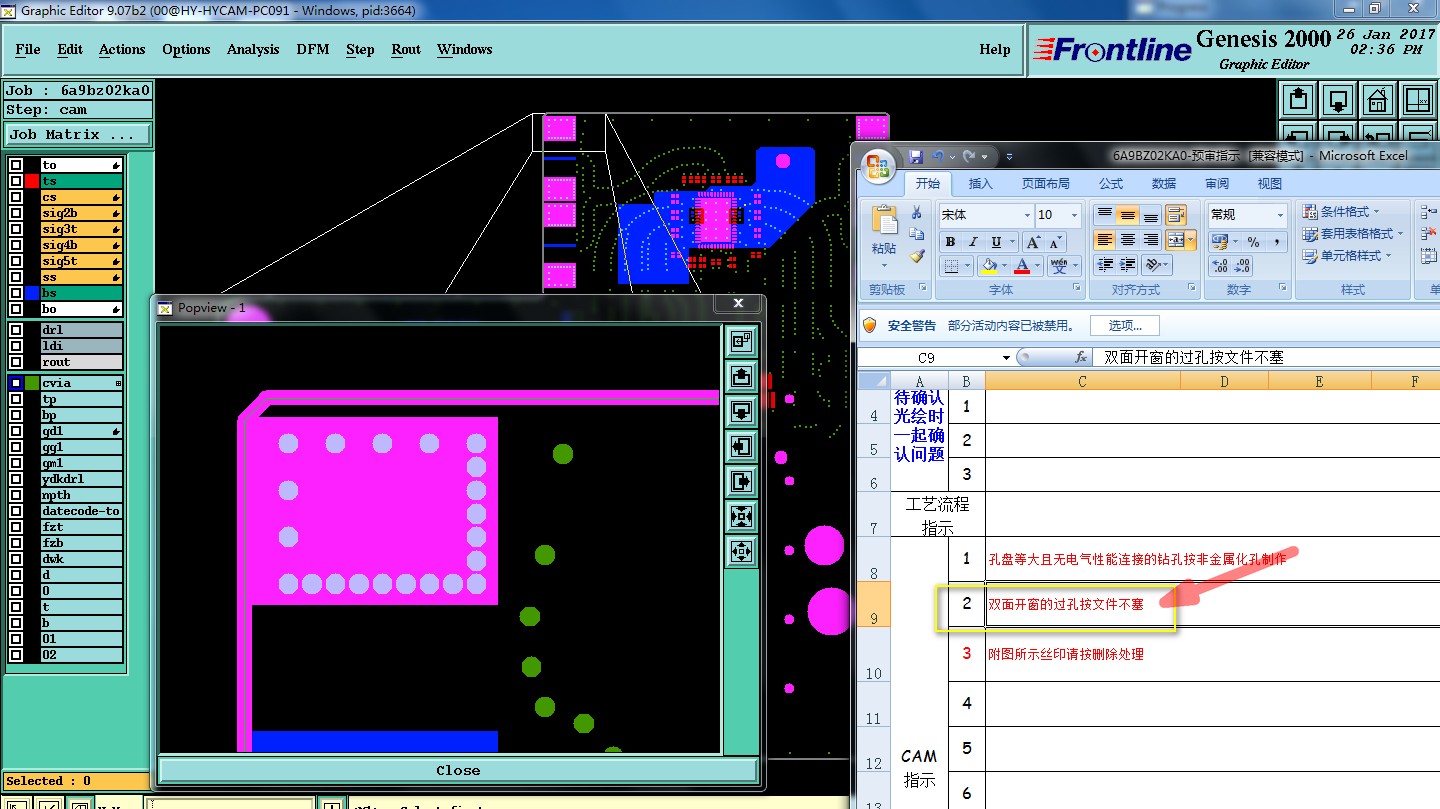This screenshot has width=1440, height=809.
Task: Click the fill color bucket swatch in Excel
Action: 988,266
